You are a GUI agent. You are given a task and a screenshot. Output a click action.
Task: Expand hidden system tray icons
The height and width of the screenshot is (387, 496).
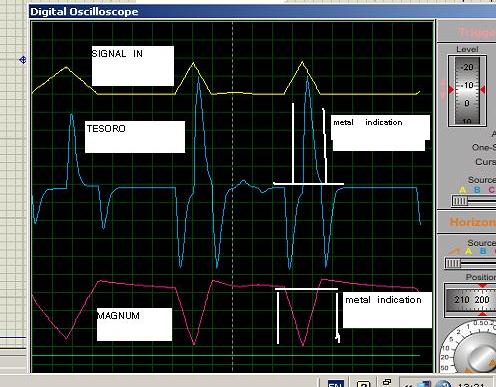[408, 384]
